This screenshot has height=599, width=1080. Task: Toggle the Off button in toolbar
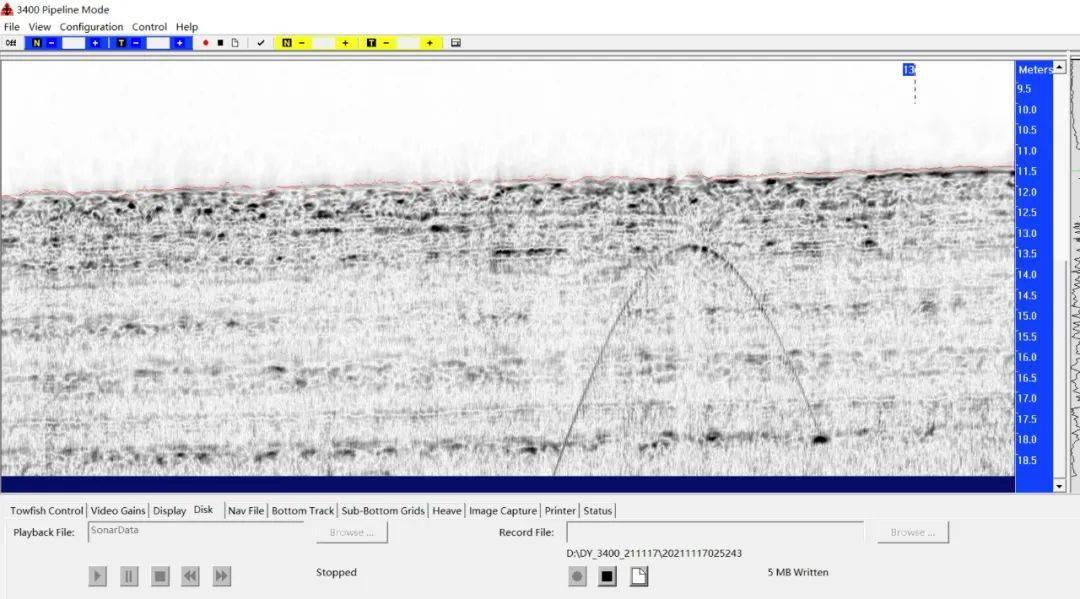coord(11,43)
